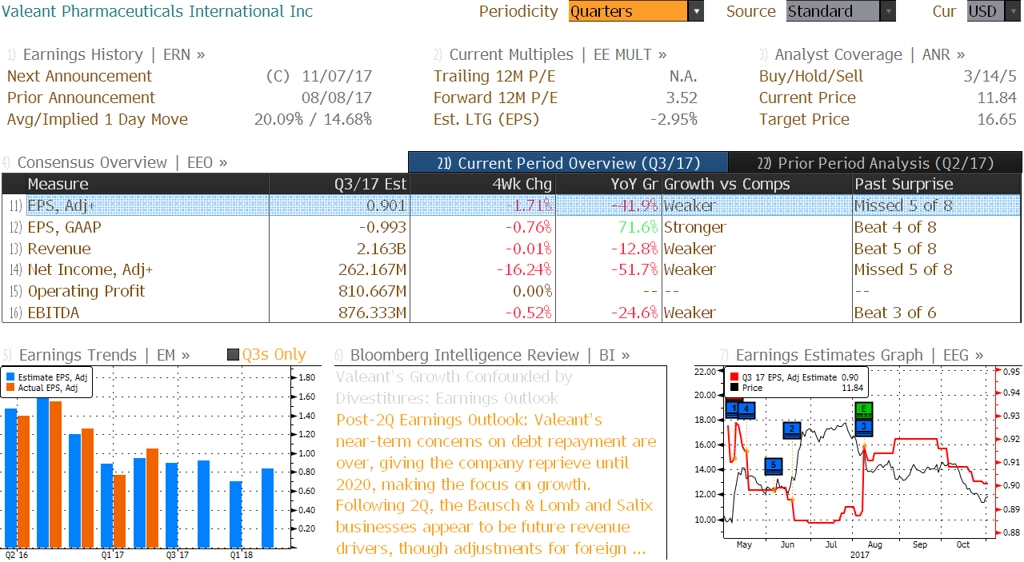The image size is (1024, 562).
Task: Click the 4Wk Chg column header
Action: pos(482,184)
